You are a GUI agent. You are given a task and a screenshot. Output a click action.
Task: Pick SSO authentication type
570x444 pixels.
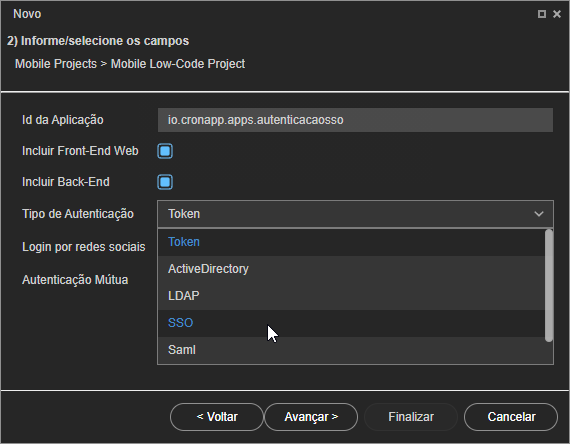(x=351, y=323)
